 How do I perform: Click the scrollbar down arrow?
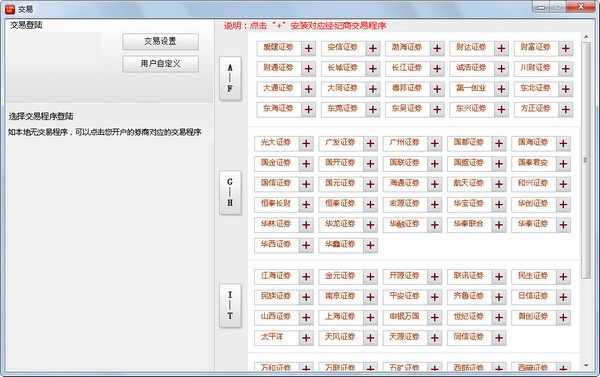(586, 366)
